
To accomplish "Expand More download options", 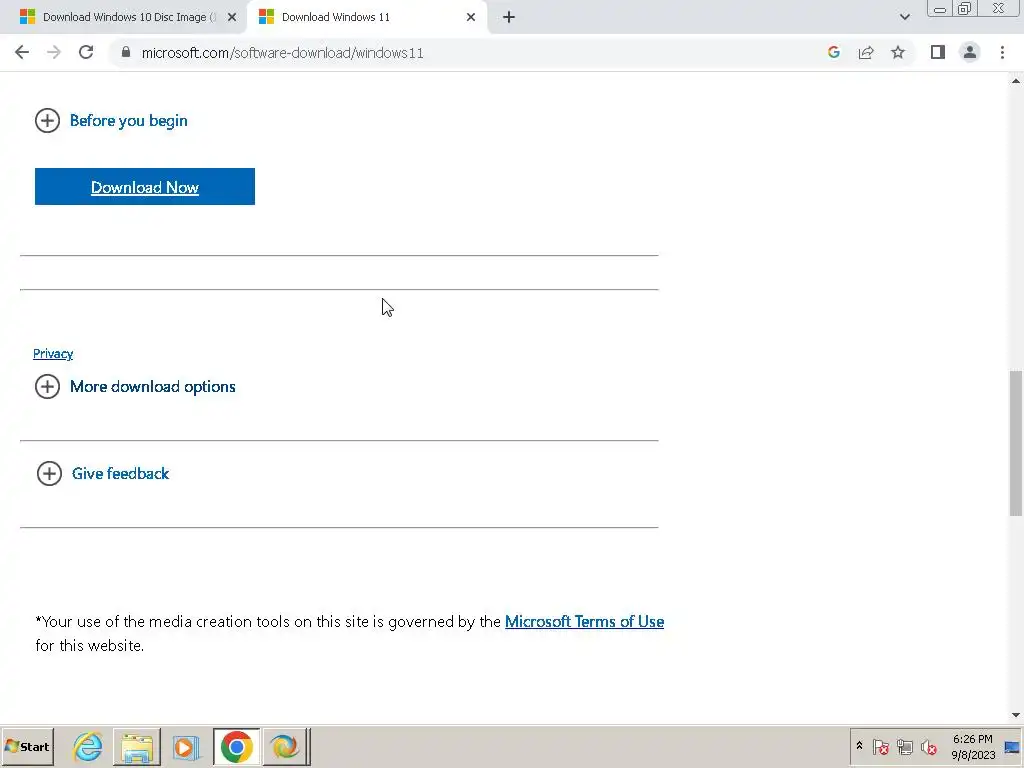I will [x=135, y=387].
